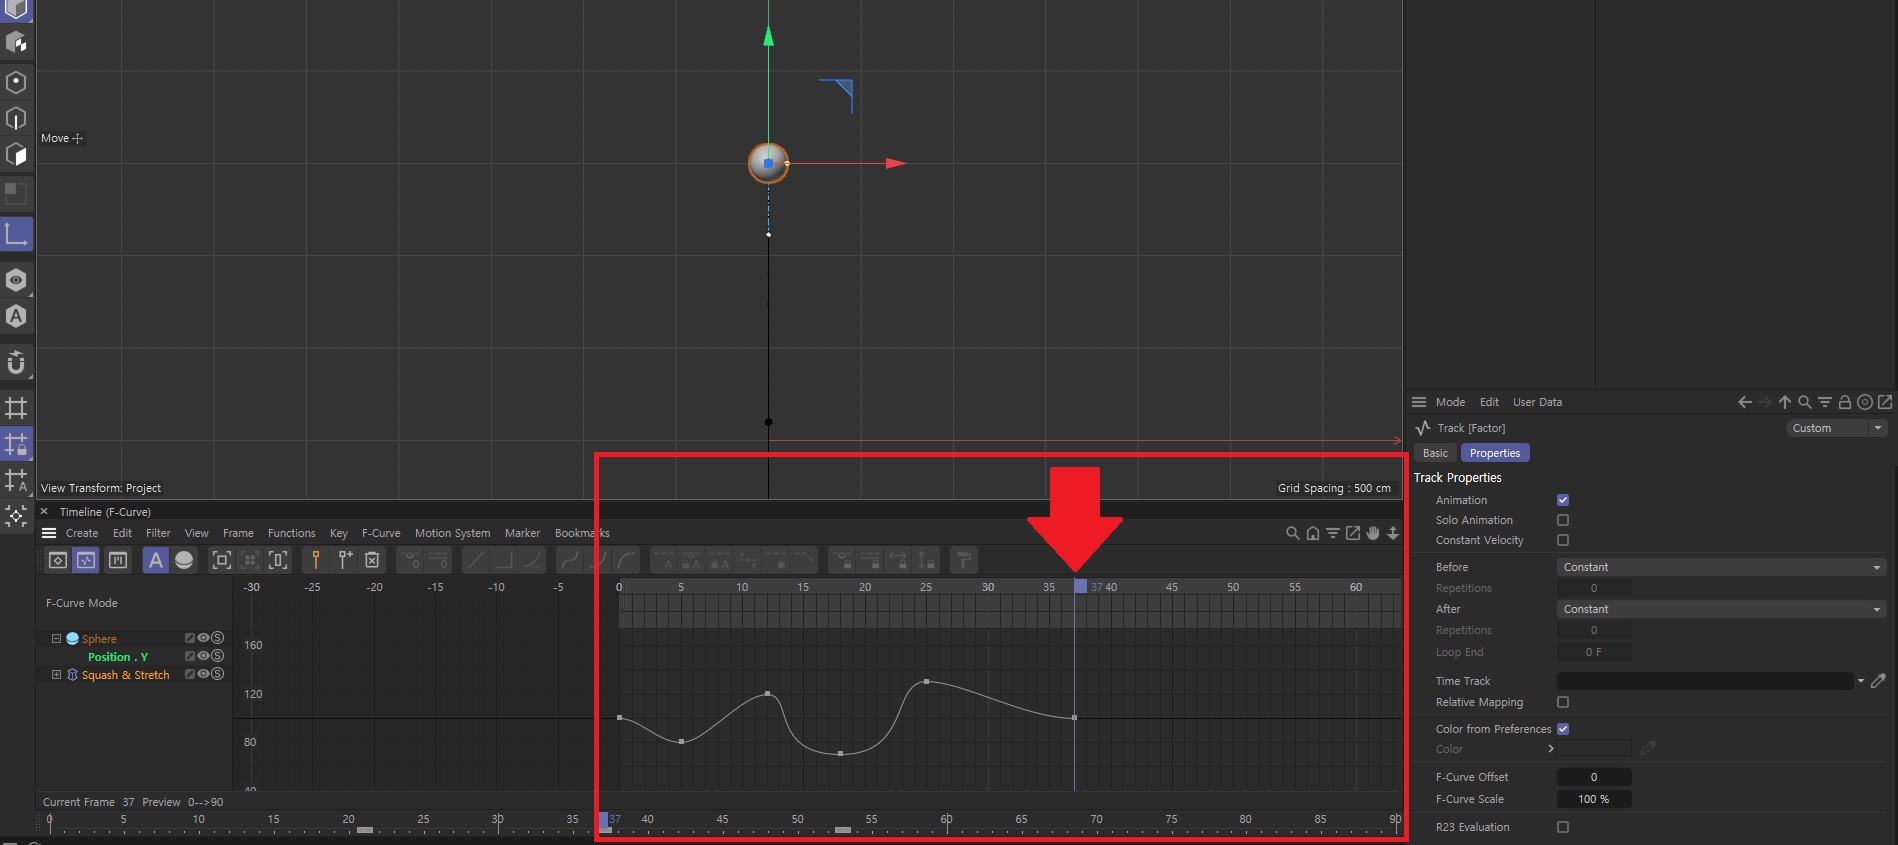This screenshot has width=1898, height=845.
Task: Click the Sphere object name in timeline
Action: coord(99,639)
